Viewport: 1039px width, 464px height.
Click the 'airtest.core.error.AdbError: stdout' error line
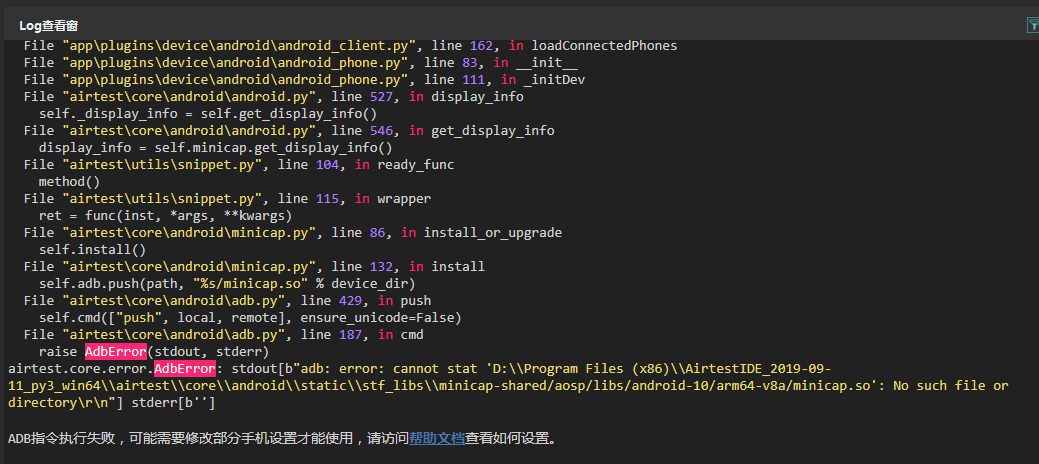419,369
